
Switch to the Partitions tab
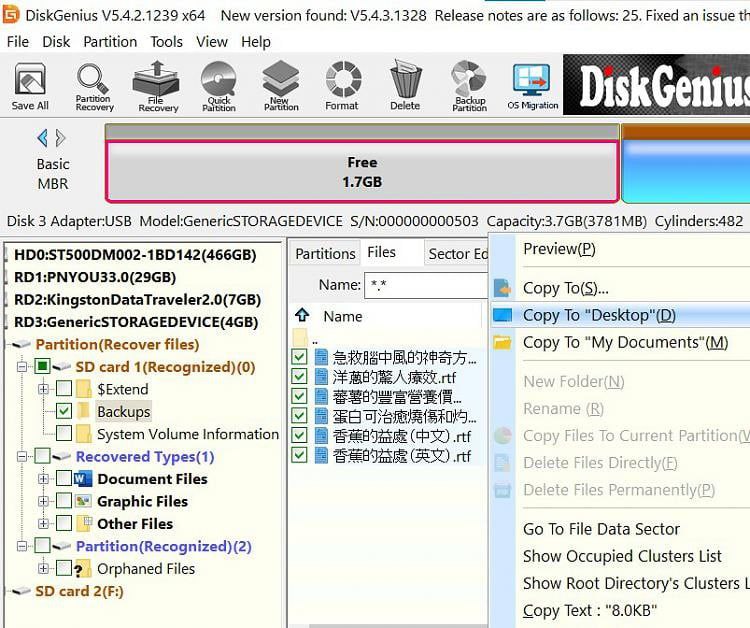(325, 253)
